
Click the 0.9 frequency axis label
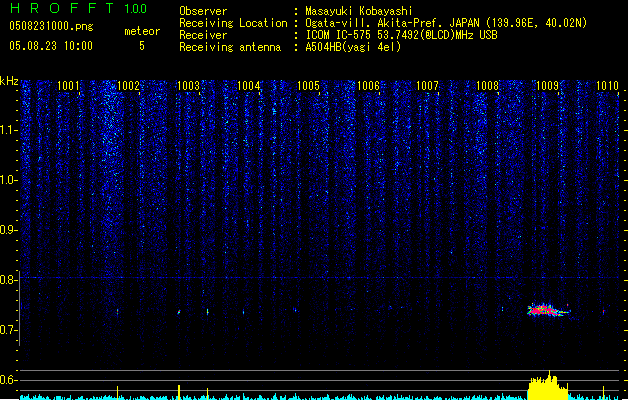(9, 230)
